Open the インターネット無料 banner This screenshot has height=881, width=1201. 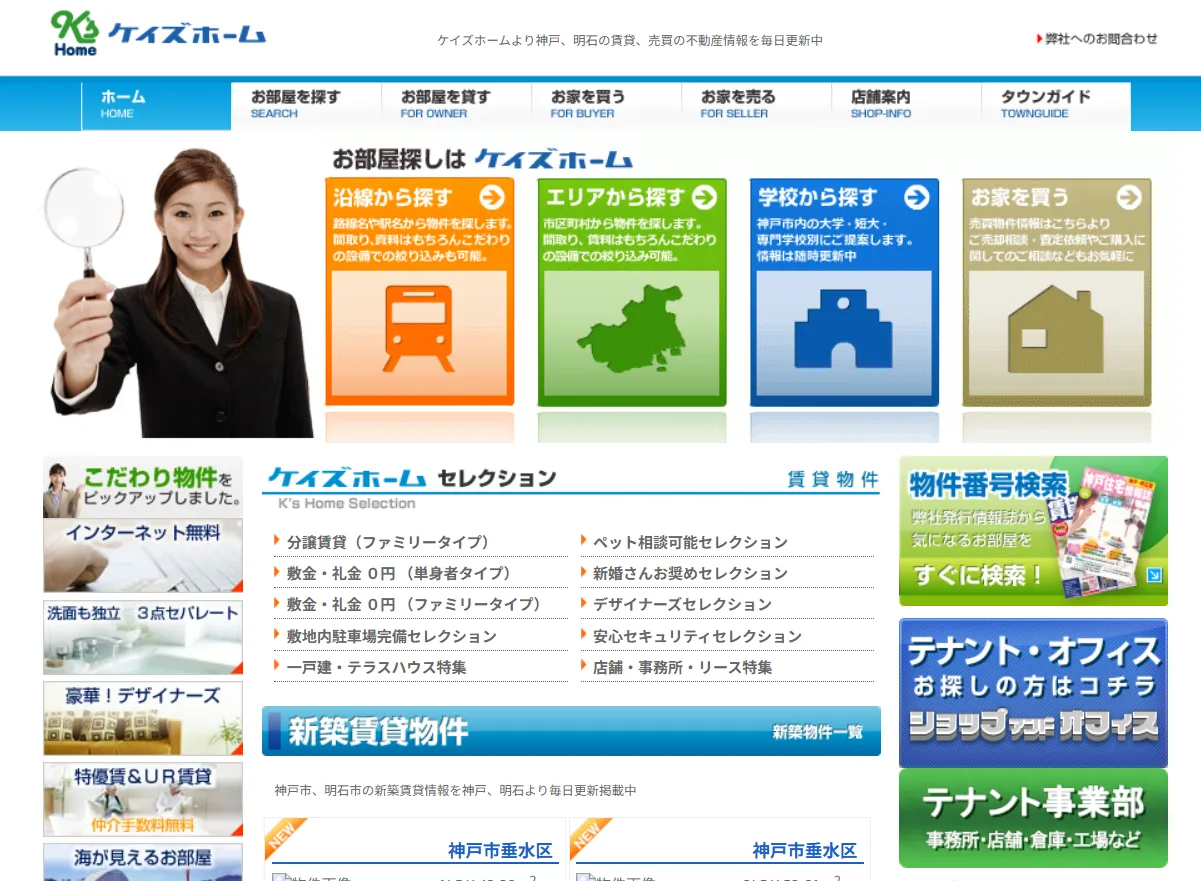tap(143, 555)
